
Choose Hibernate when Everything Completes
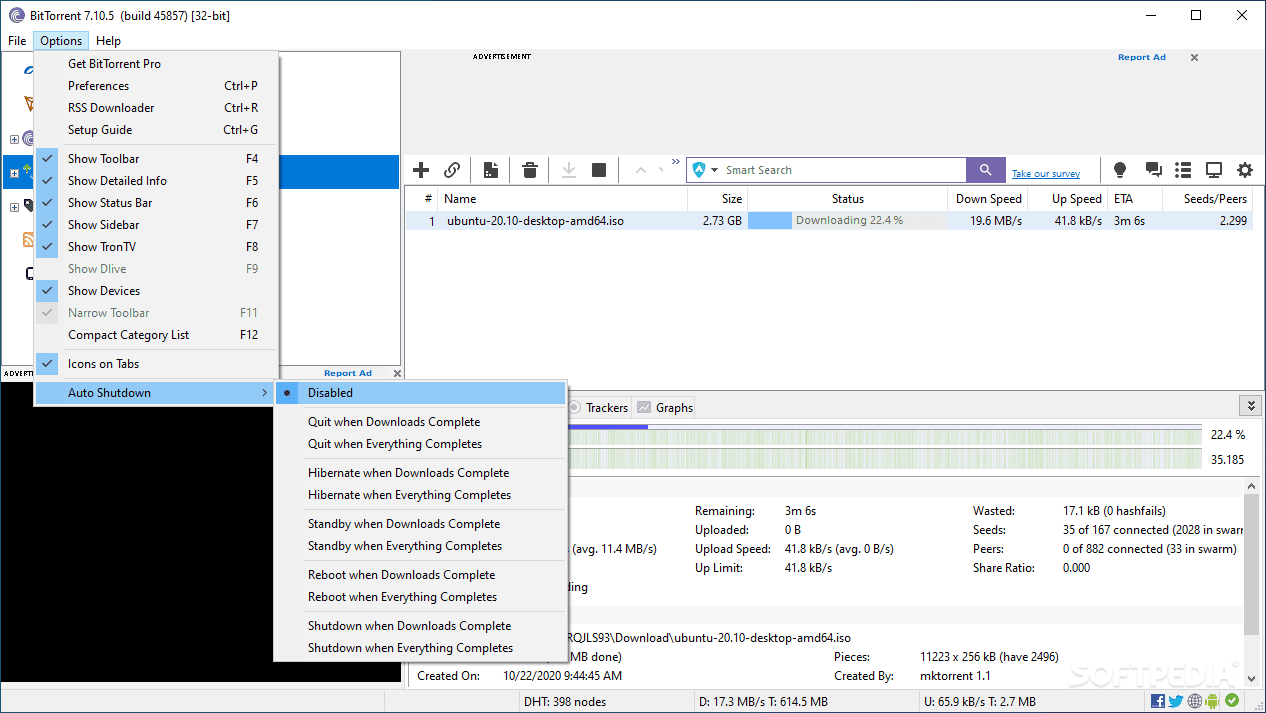[420, 495]
